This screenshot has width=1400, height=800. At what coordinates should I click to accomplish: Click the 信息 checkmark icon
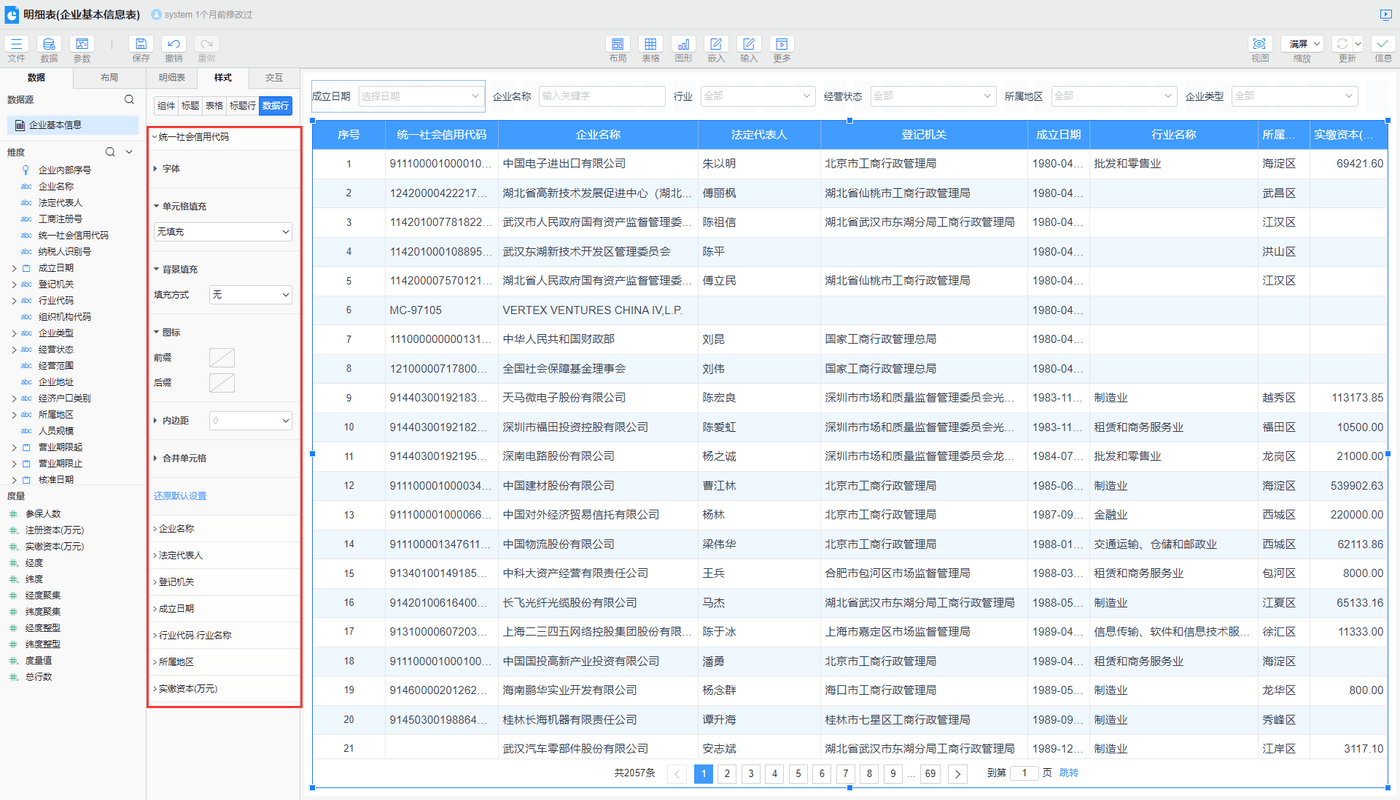[1383, 45]
